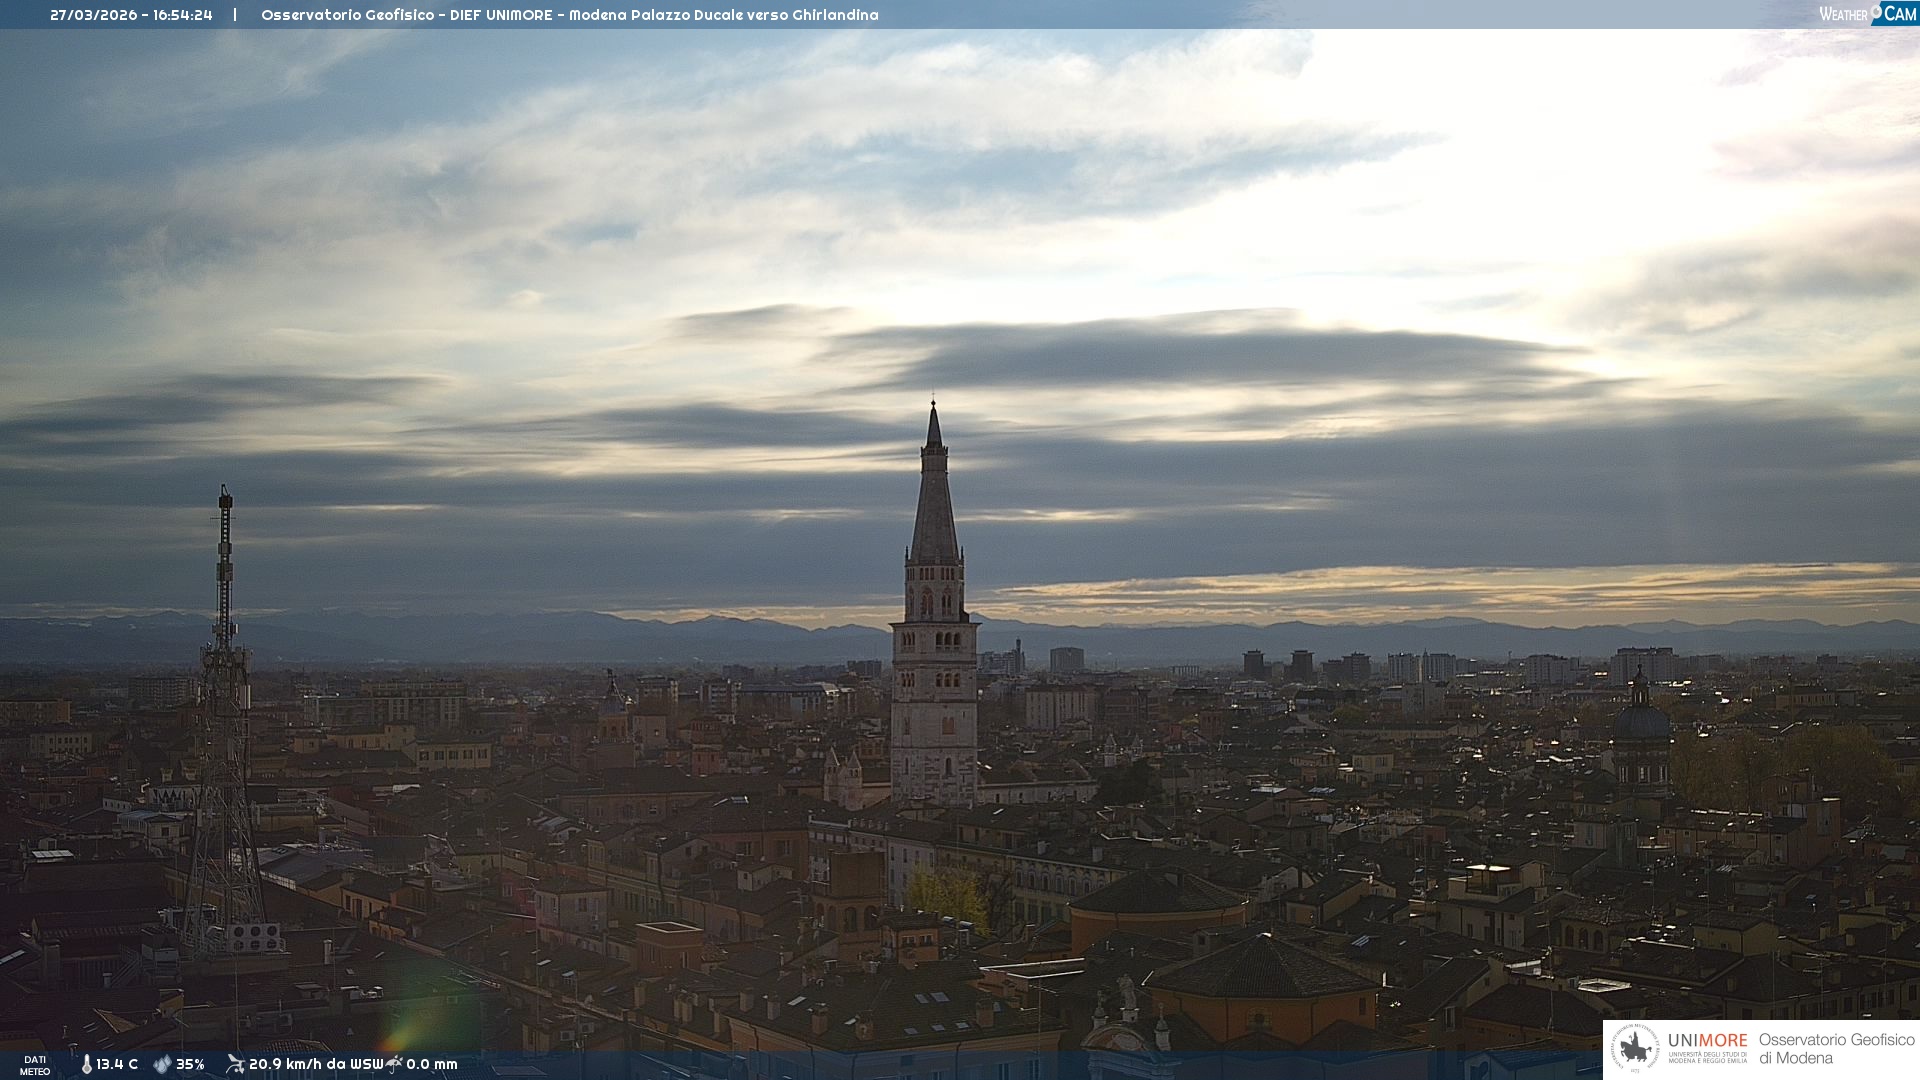Click Osservatorio Geofisico di Modena text

(x=1836, y=1048)
